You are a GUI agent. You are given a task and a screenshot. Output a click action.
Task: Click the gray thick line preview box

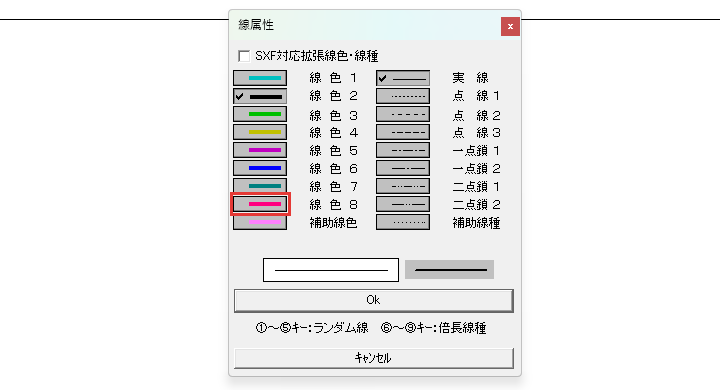click(x=449, y=270)
